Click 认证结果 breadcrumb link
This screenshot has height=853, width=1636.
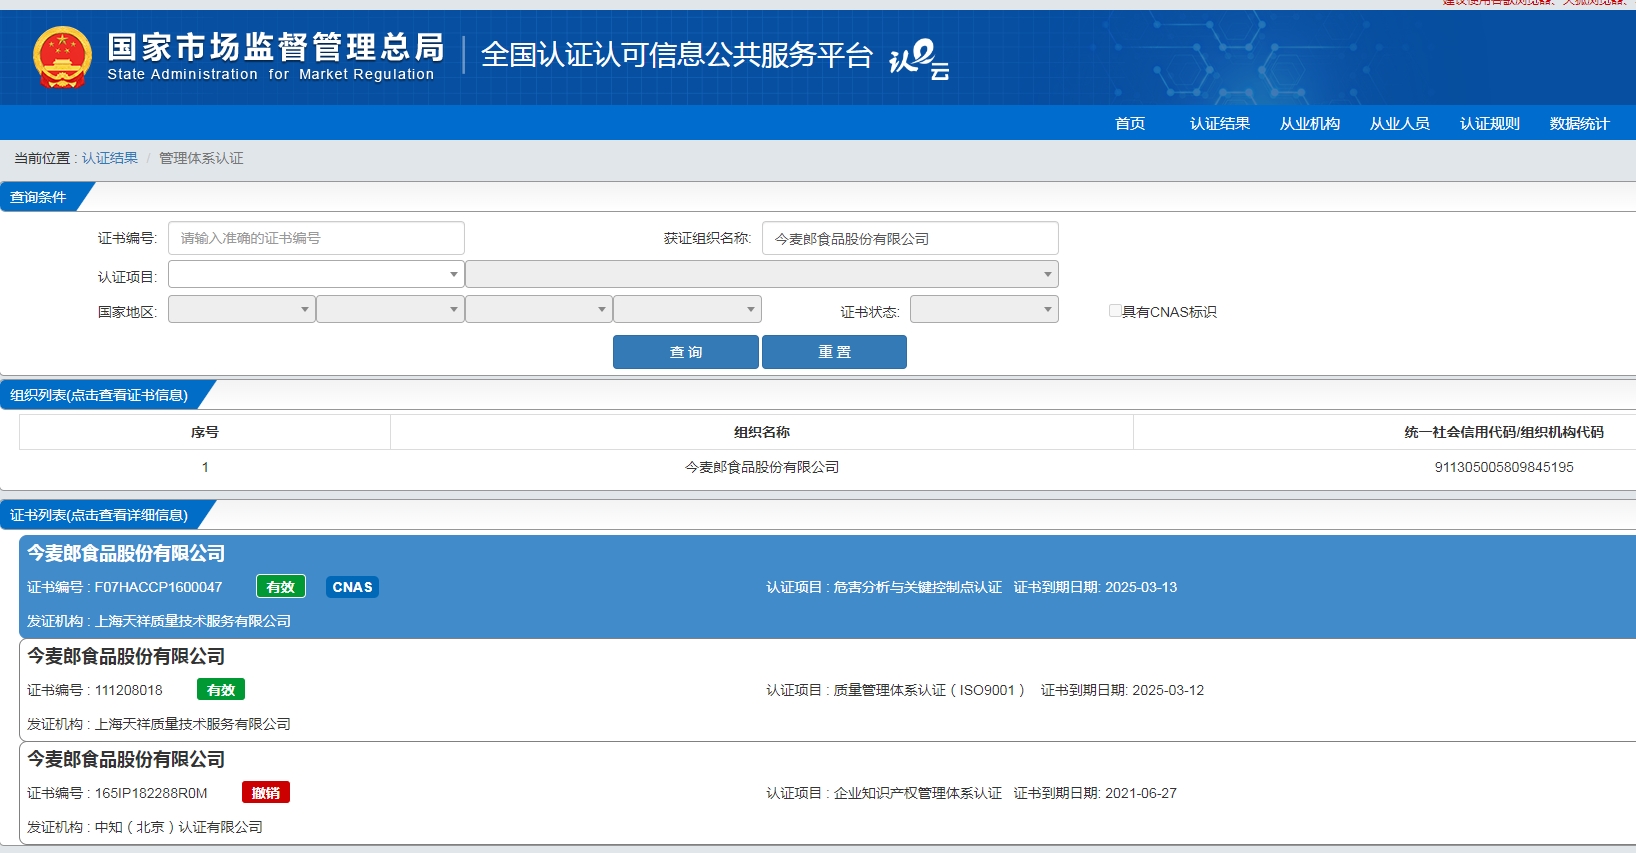pyautogui.click(x=110, y=158)
